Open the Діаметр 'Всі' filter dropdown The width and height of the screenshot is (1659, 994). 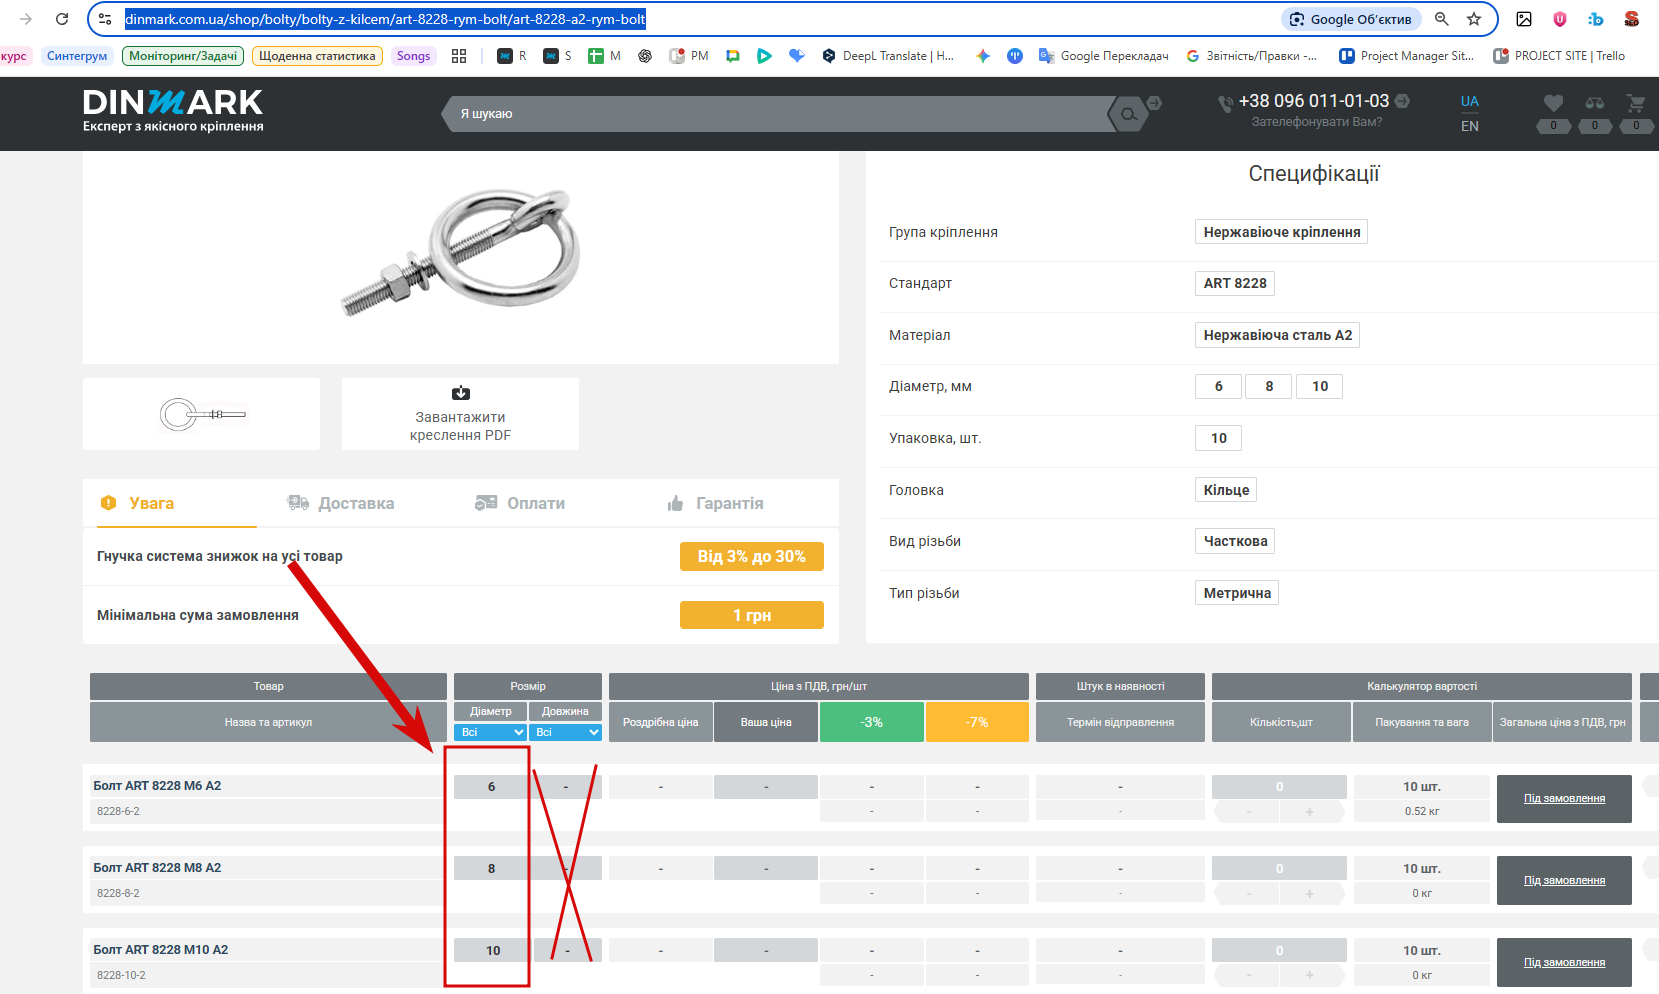click(491, 732)
